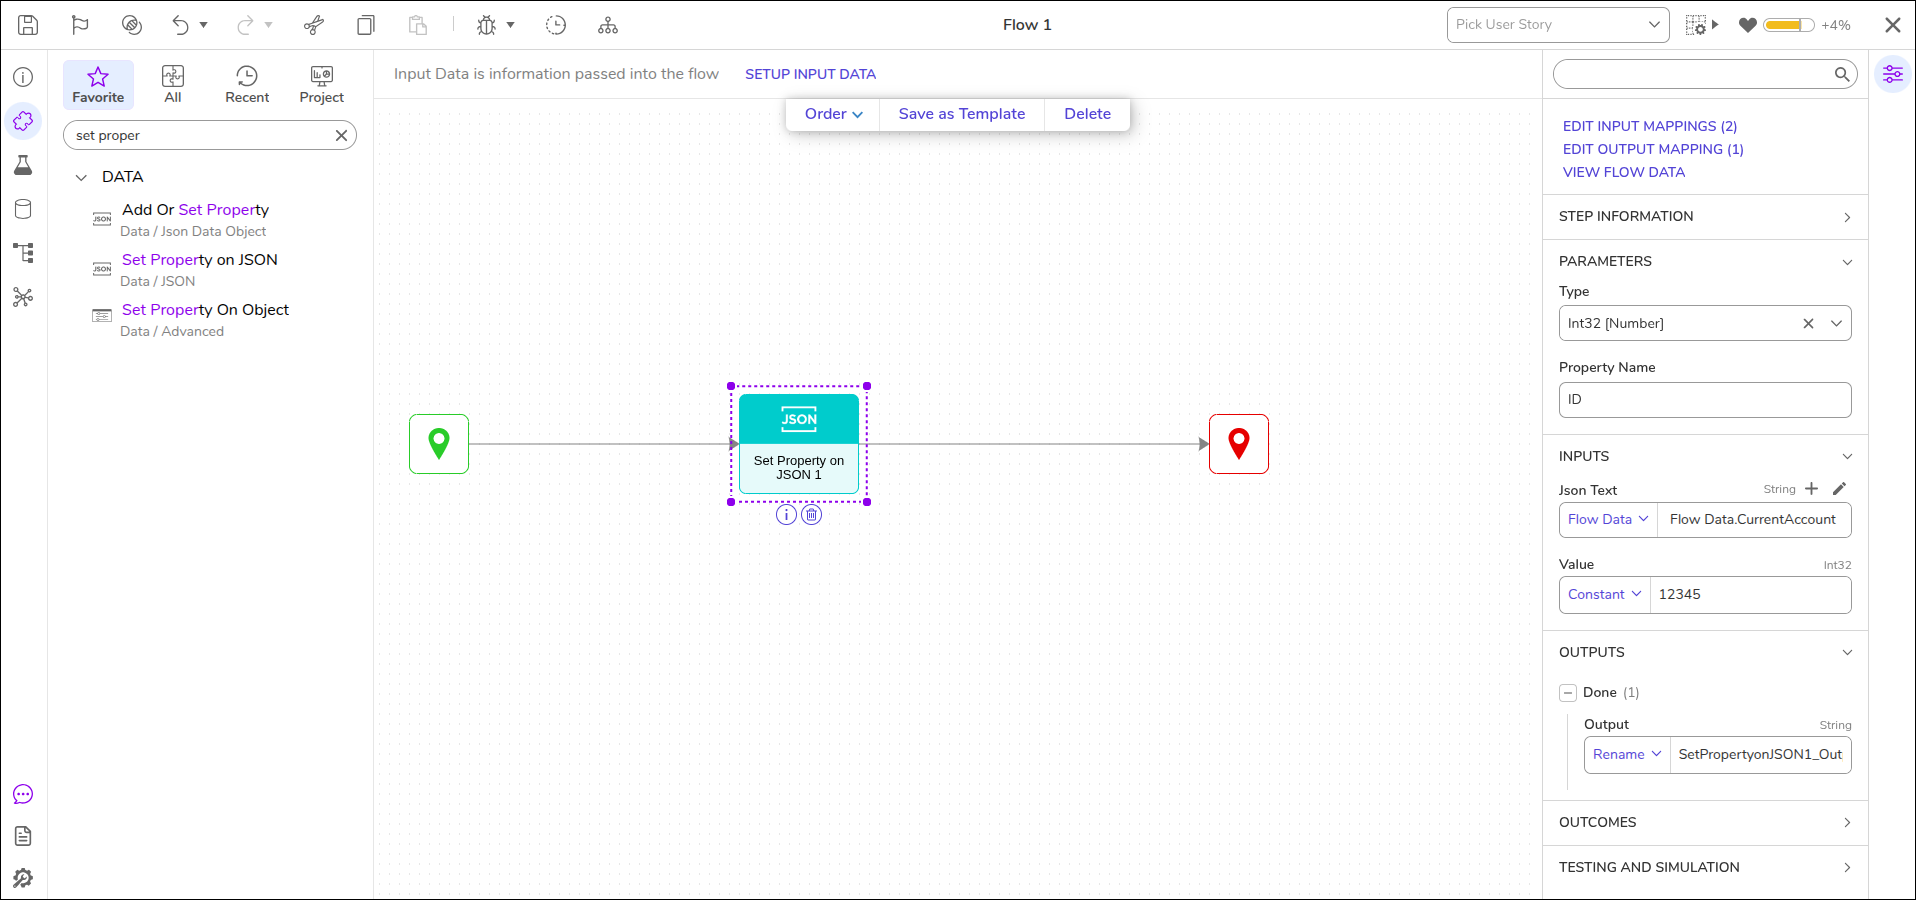This screenshot has height=900, width=1916.
Task: Select the red end node on canvas
Action: pos(1239,444)
